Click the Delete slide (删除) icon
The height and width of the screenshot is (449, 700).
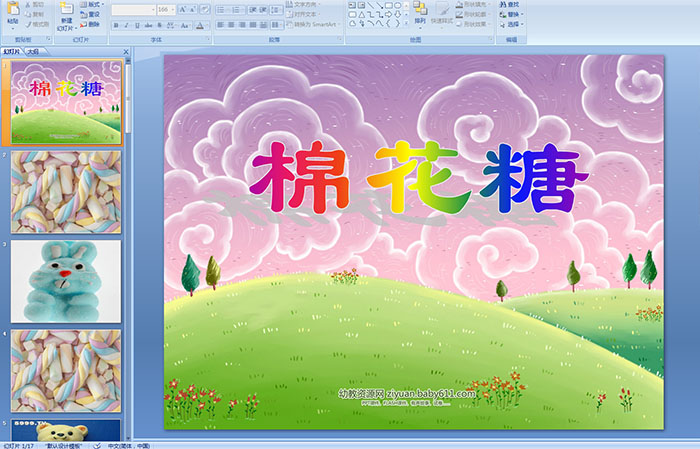click(x=90, y=24)
